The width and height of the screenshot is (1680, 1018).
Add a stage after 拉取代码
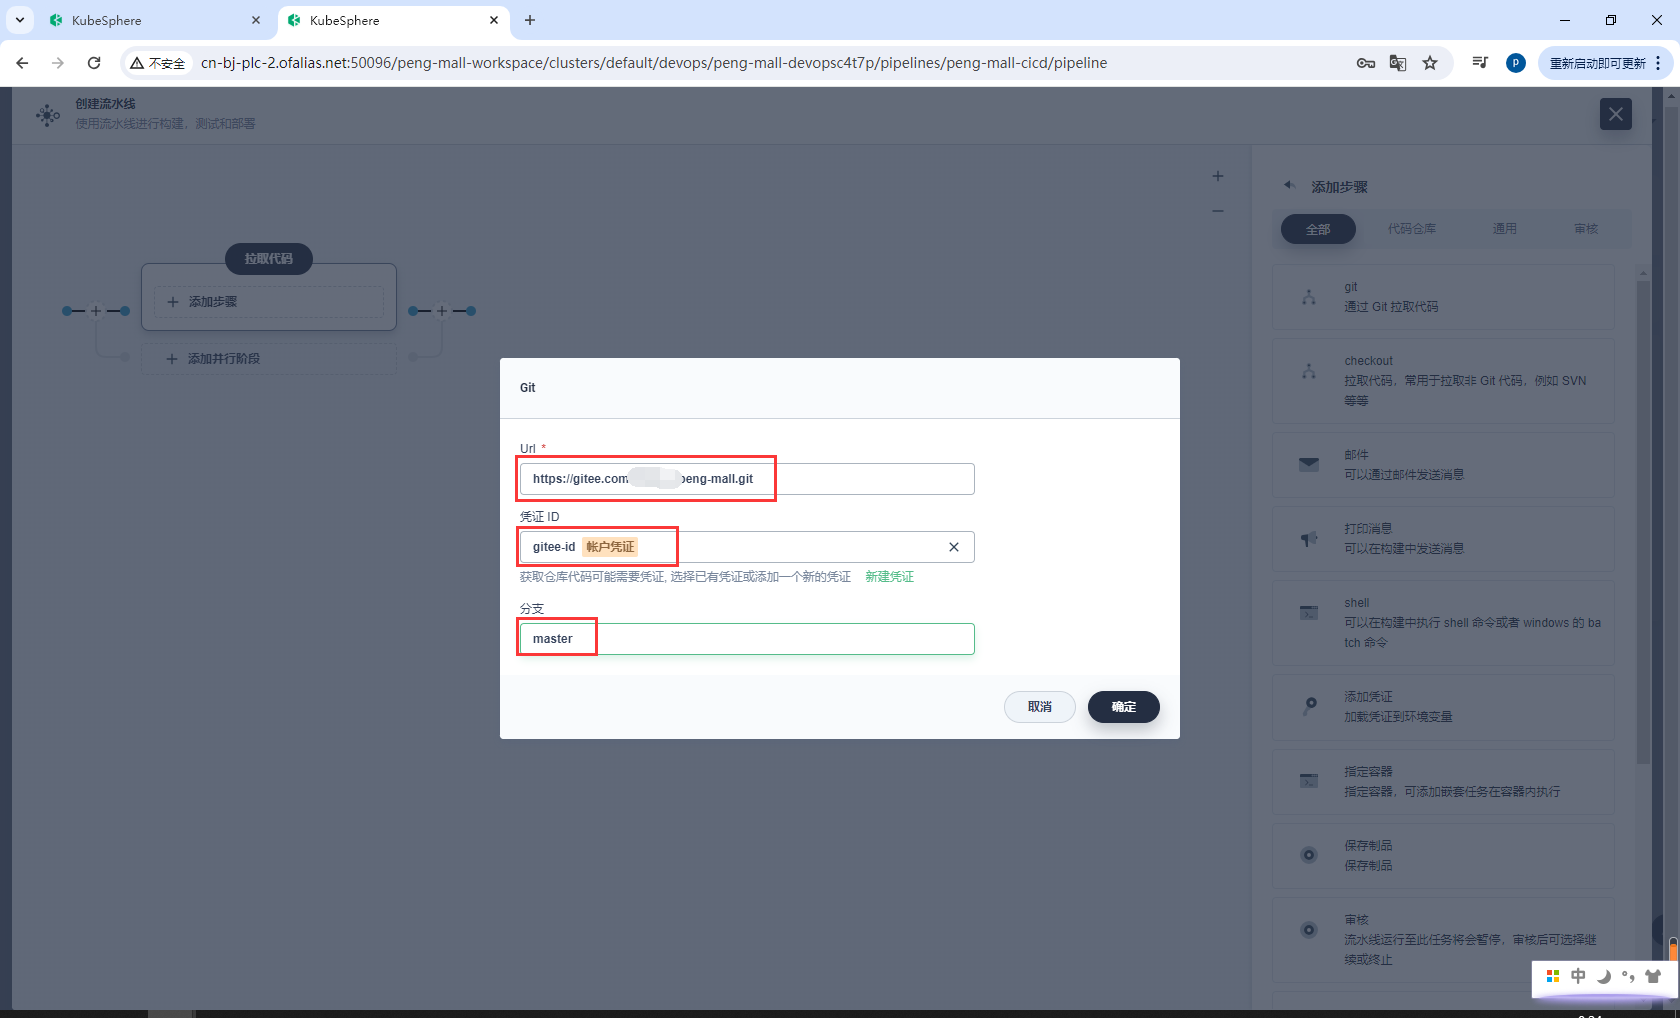[x=442, y=311]
